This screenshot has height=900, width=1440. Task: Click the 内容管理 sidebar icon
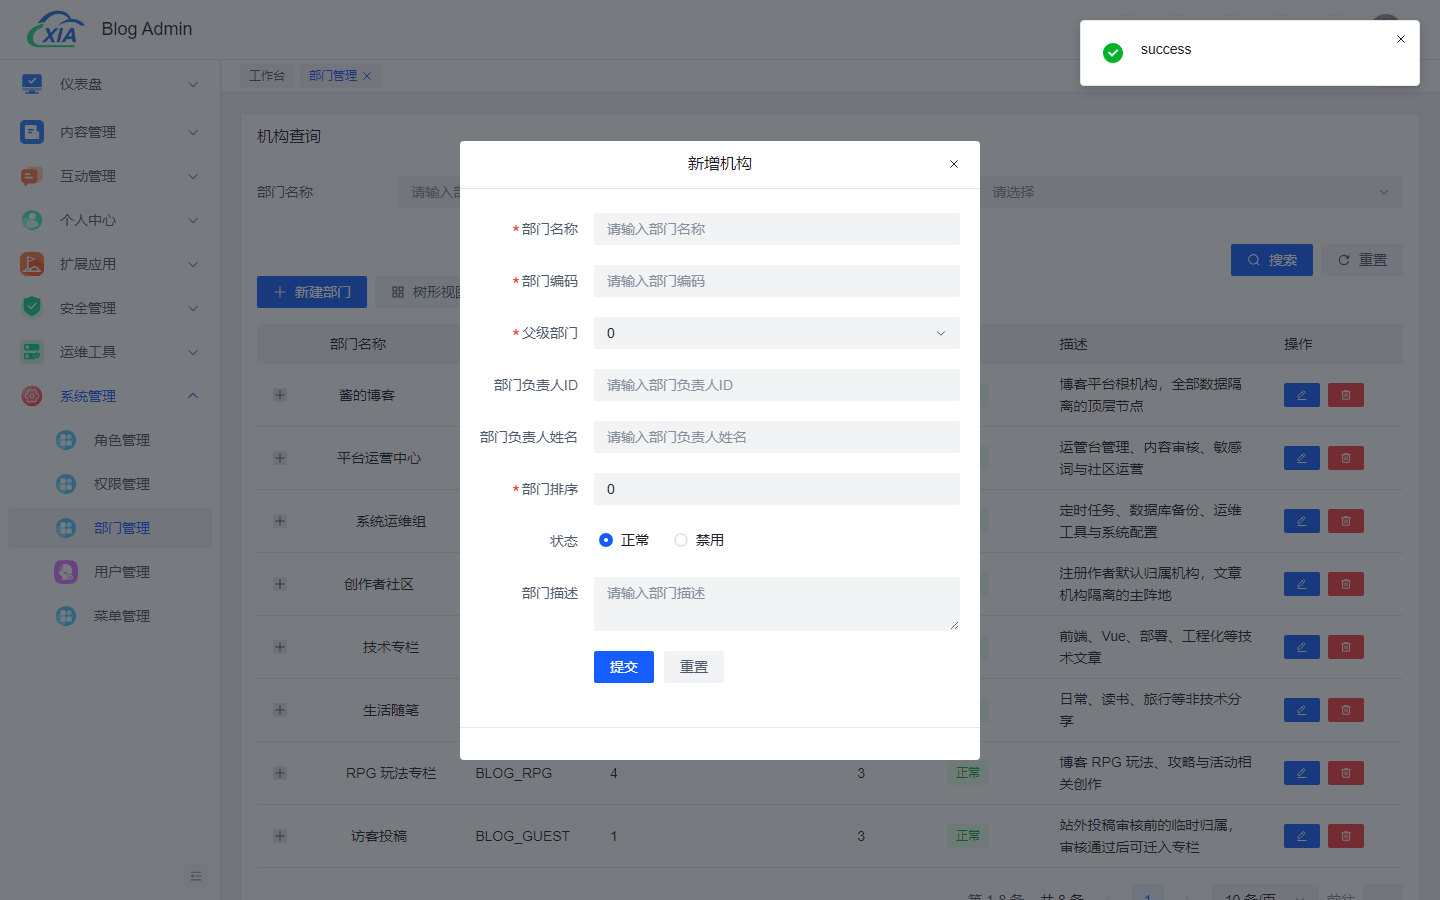coord(32,132)
